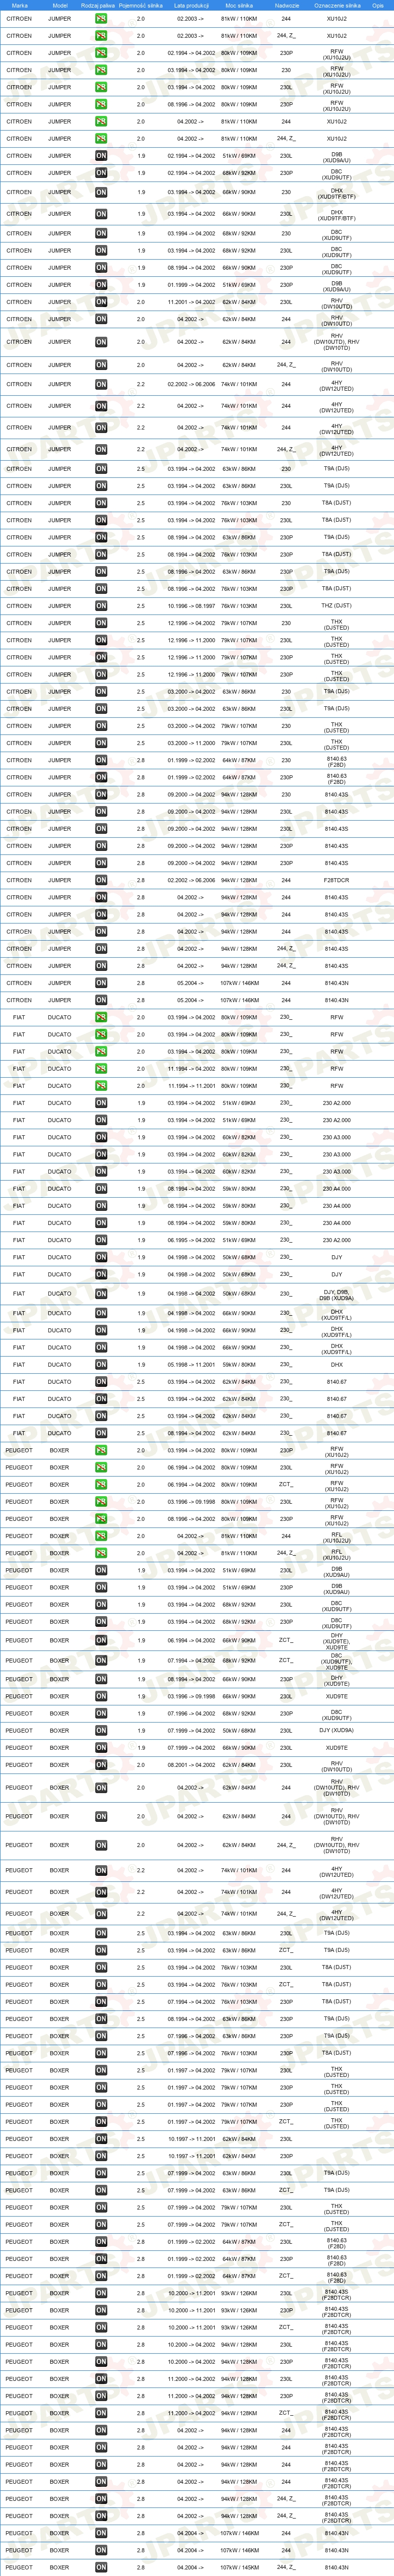Select the standalone F28DTCR engine code cell
This screenshot has width=394, height=2576.
(337, 880)
